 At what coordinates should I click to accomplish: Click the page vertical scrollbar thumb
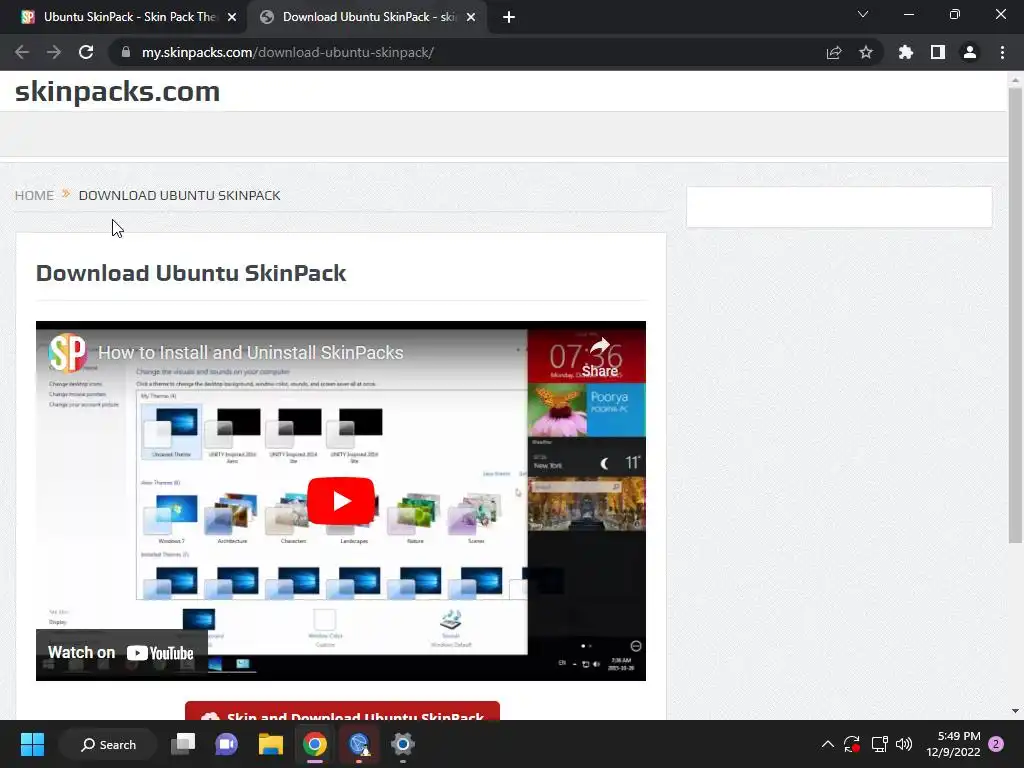pyautogui.click(x=1015, y=315)
